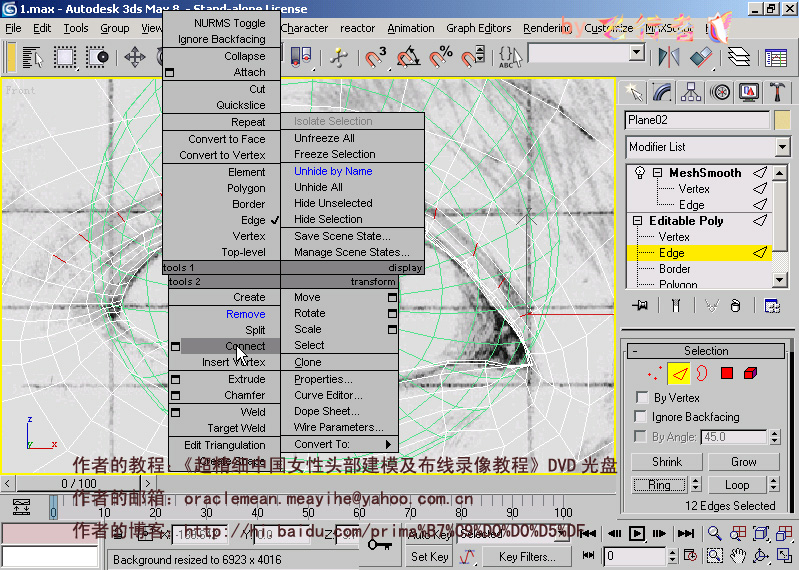Increment Ring spinner
This screenshot has height=570, width=799.
[x=696, y=481]
